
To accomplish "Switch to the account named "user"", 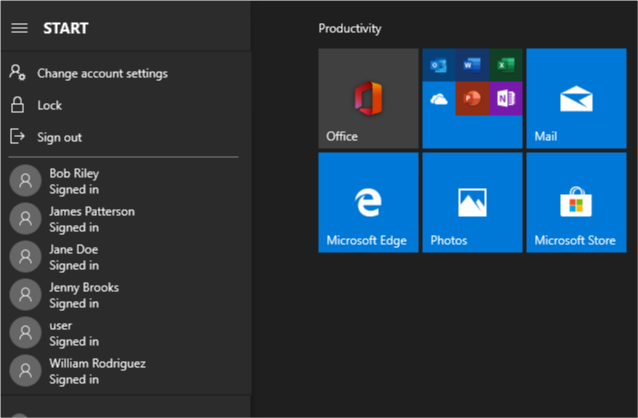I will click(x=126, y=333).
